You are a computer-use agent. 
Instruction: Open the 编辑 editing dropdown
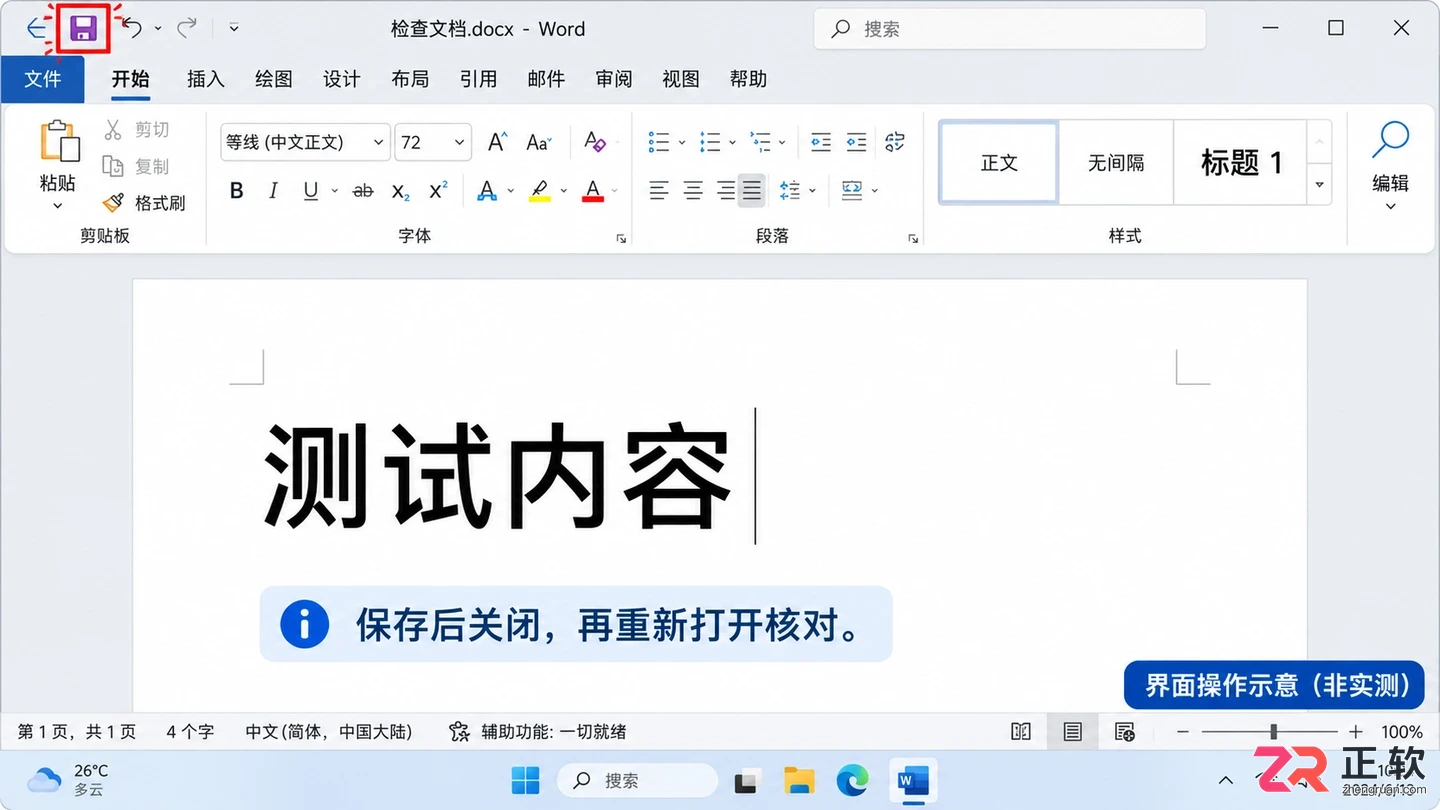coord(1390,166)
